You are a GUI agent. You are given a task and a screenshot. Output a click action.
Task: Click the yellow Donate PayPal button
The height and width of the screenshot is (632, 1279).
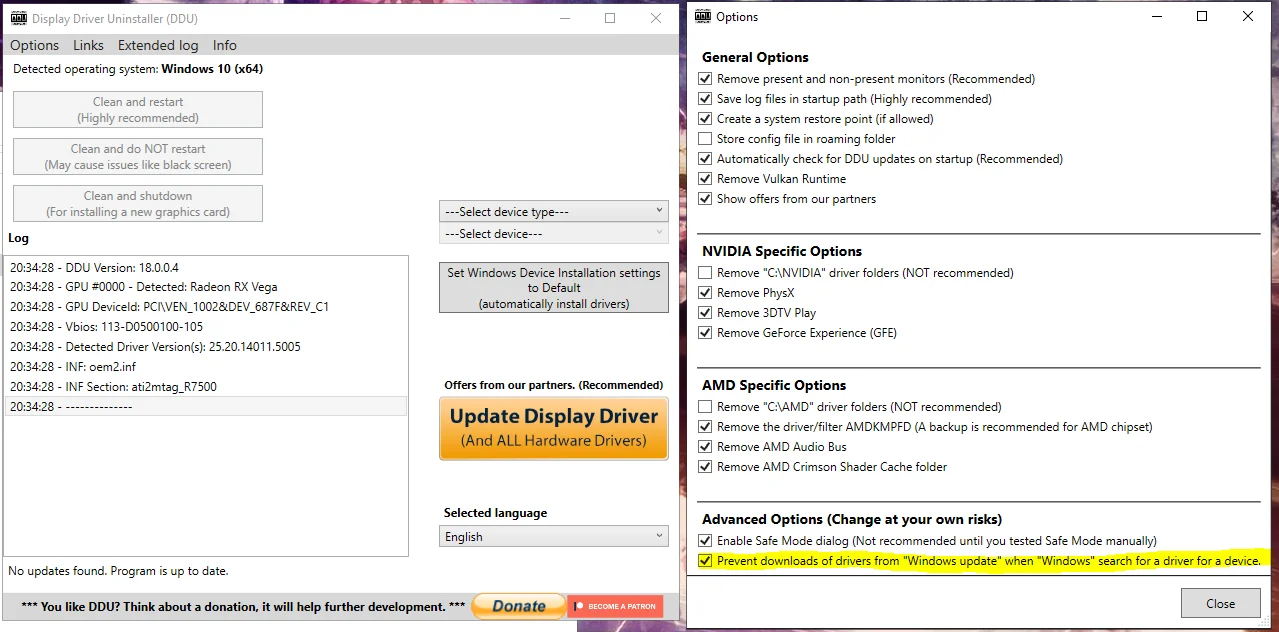pos(519,606)
